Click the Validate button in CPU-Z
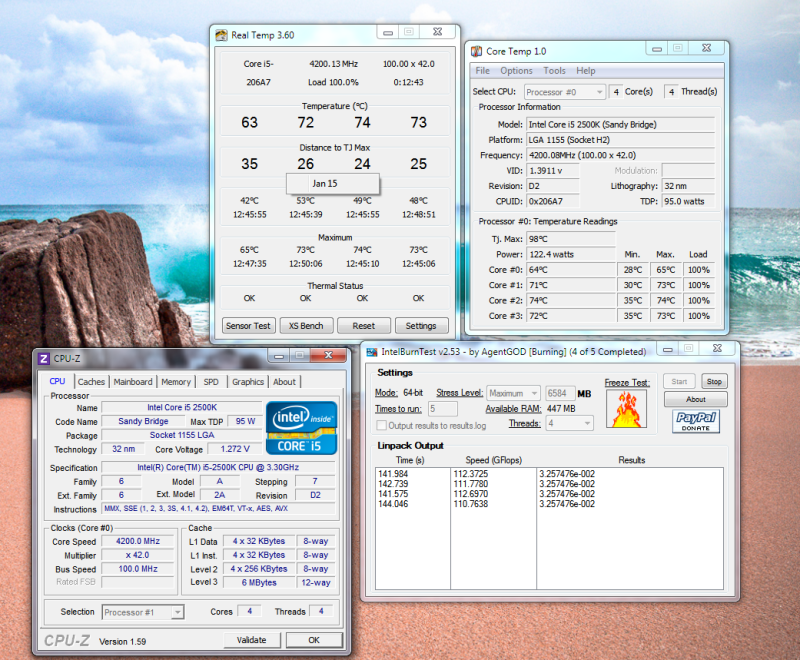Viewport: 800px width, 660px height. pyautogui.click(x=252, y=640)
